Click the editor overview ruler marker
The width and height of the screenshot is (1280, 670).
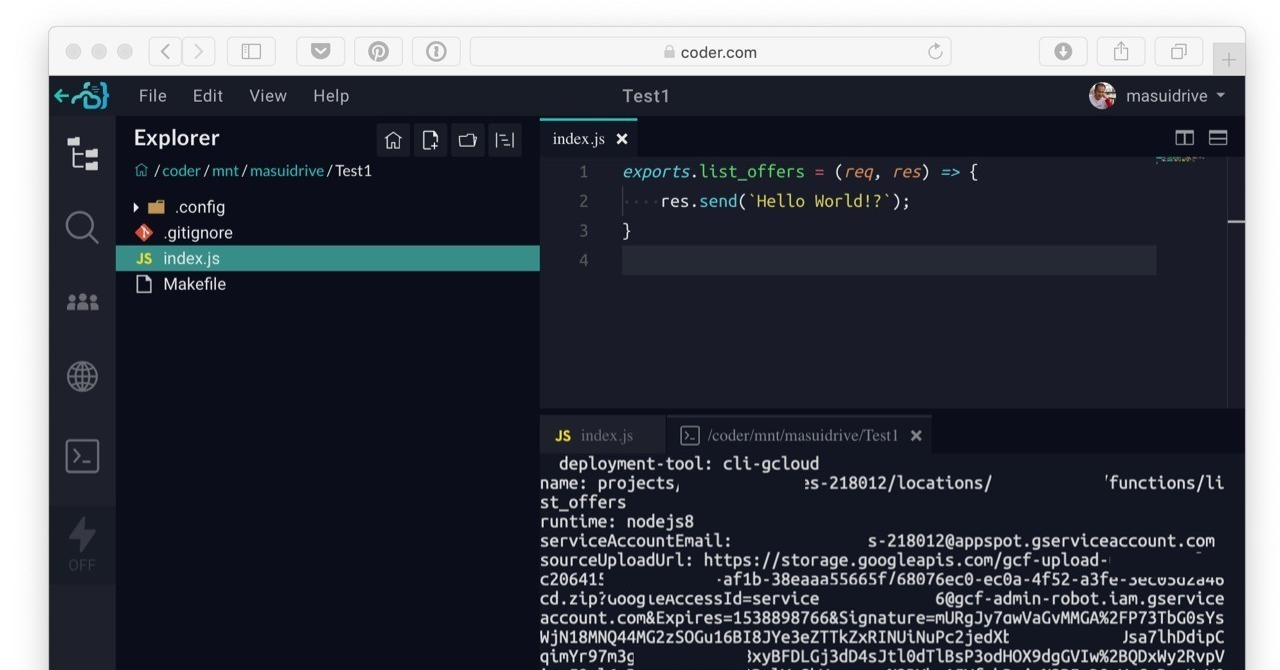[1236, 221]
